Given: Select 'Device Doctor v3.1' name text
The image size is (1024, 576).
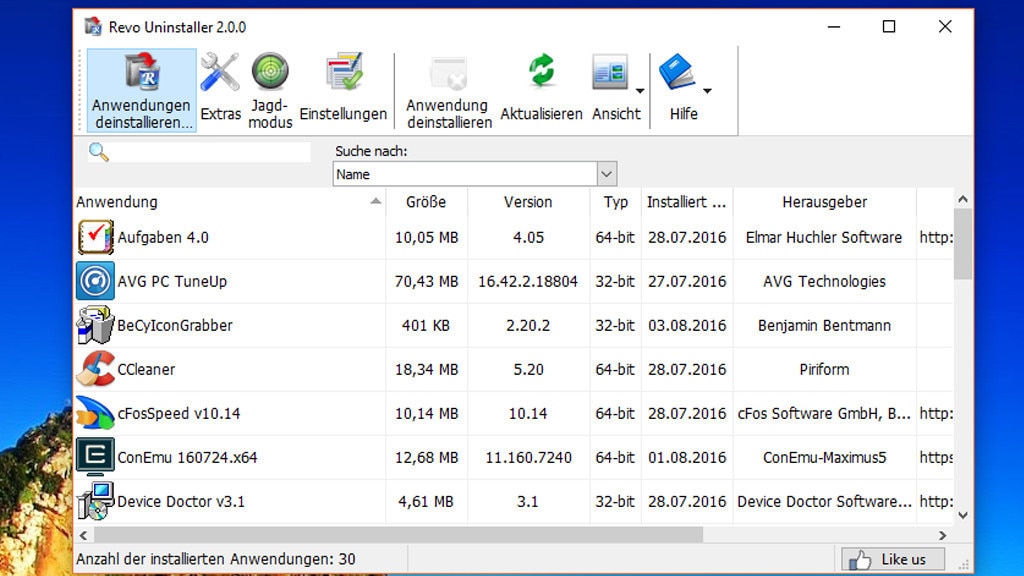Looking at the screenshot, I should [x=181, y=502].
